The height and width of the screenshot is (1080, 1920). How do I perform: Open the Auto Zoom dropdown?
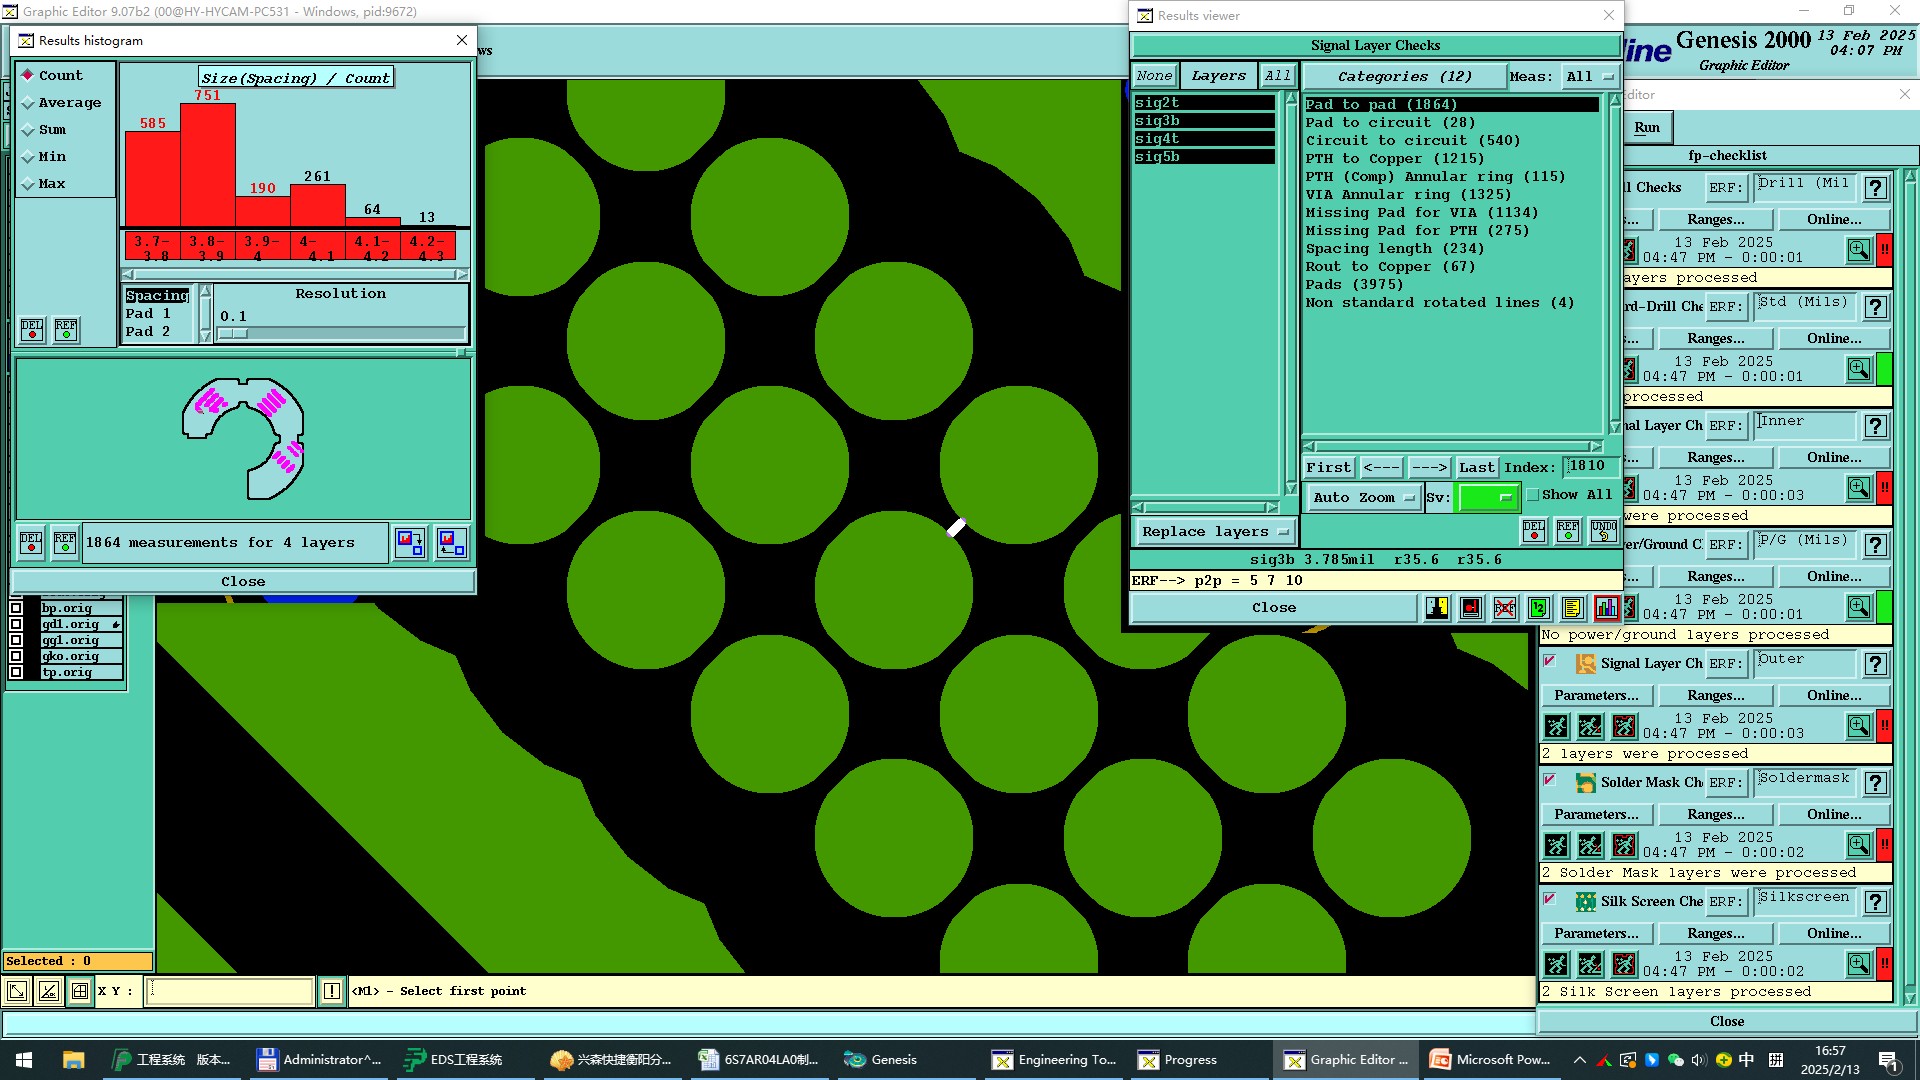[1364, 497]
